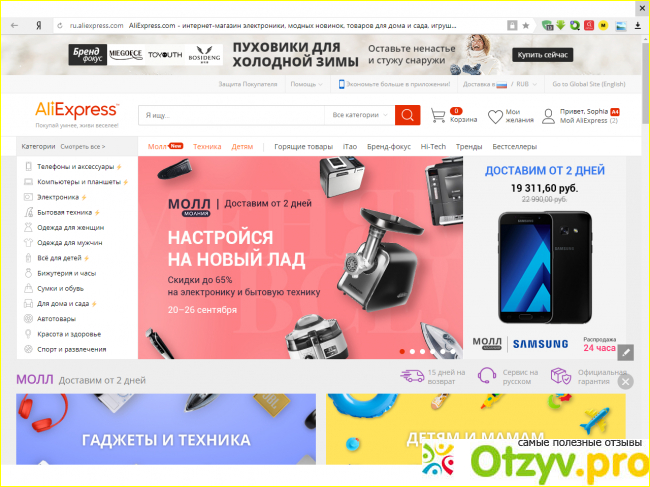
Task: Select the first carousel dot indicator
Action: click(x=402, y=352)
